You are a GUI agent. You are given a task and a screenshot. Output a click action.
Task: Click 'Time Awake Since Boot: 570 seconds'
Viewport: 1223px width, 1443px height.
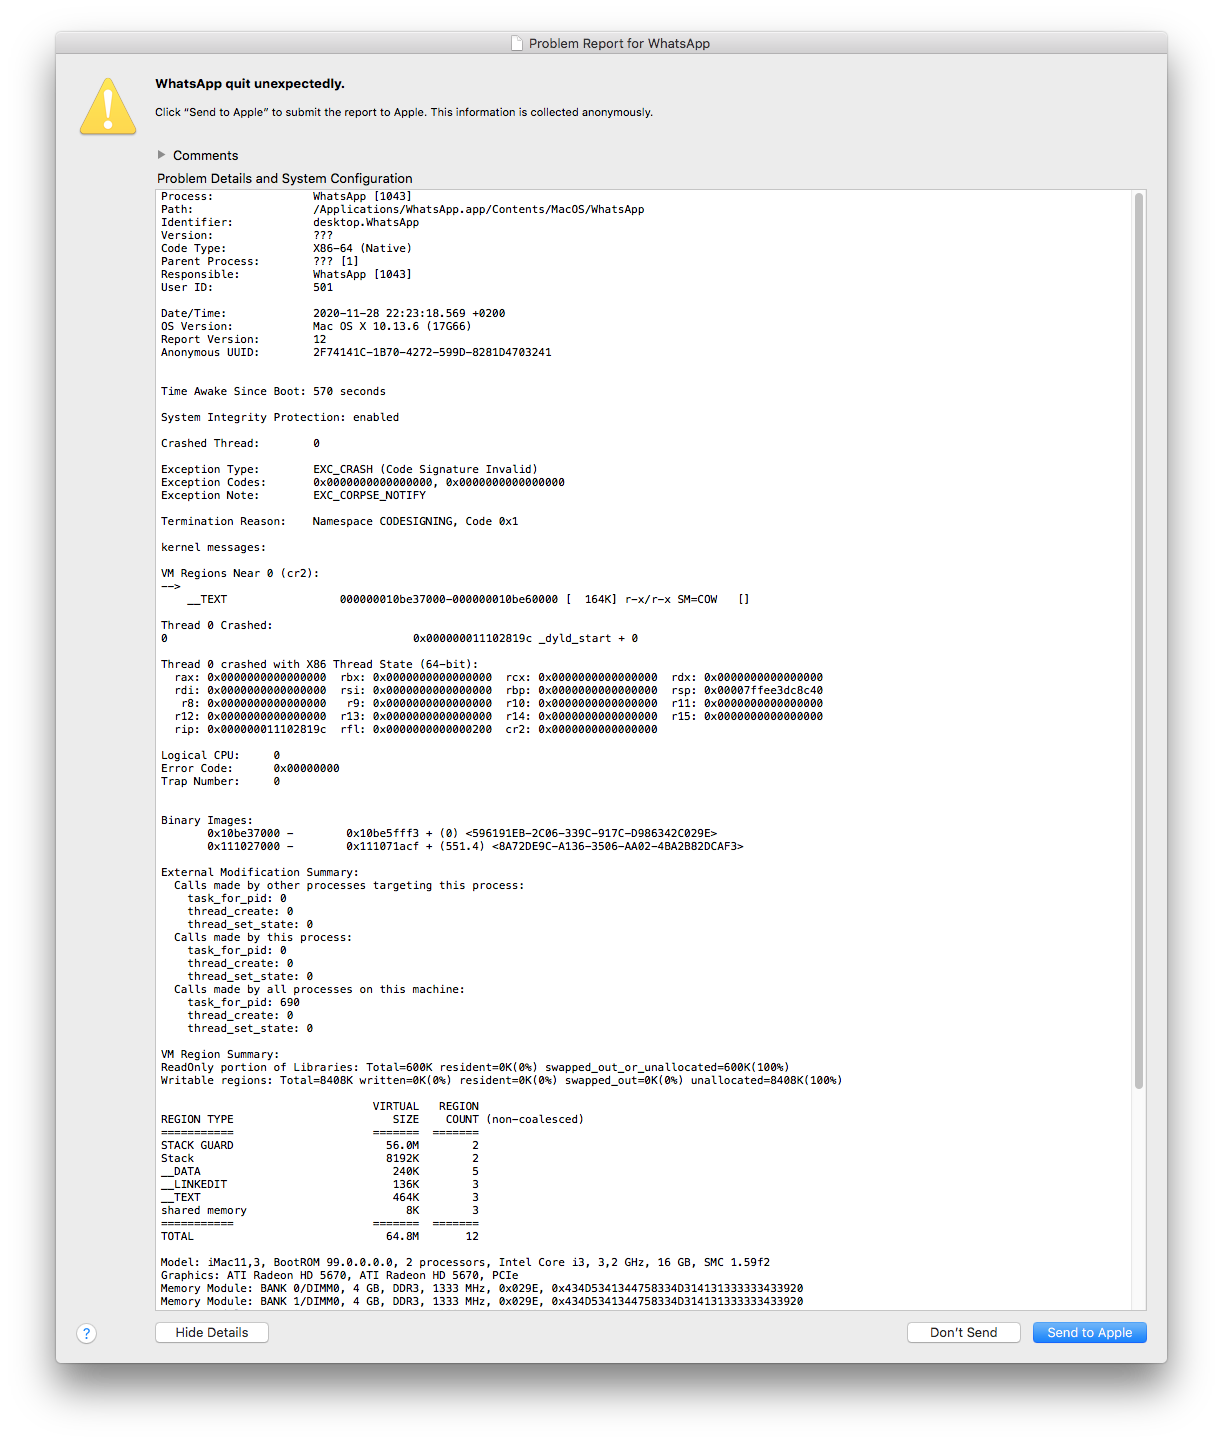click(x=273, y=392)
